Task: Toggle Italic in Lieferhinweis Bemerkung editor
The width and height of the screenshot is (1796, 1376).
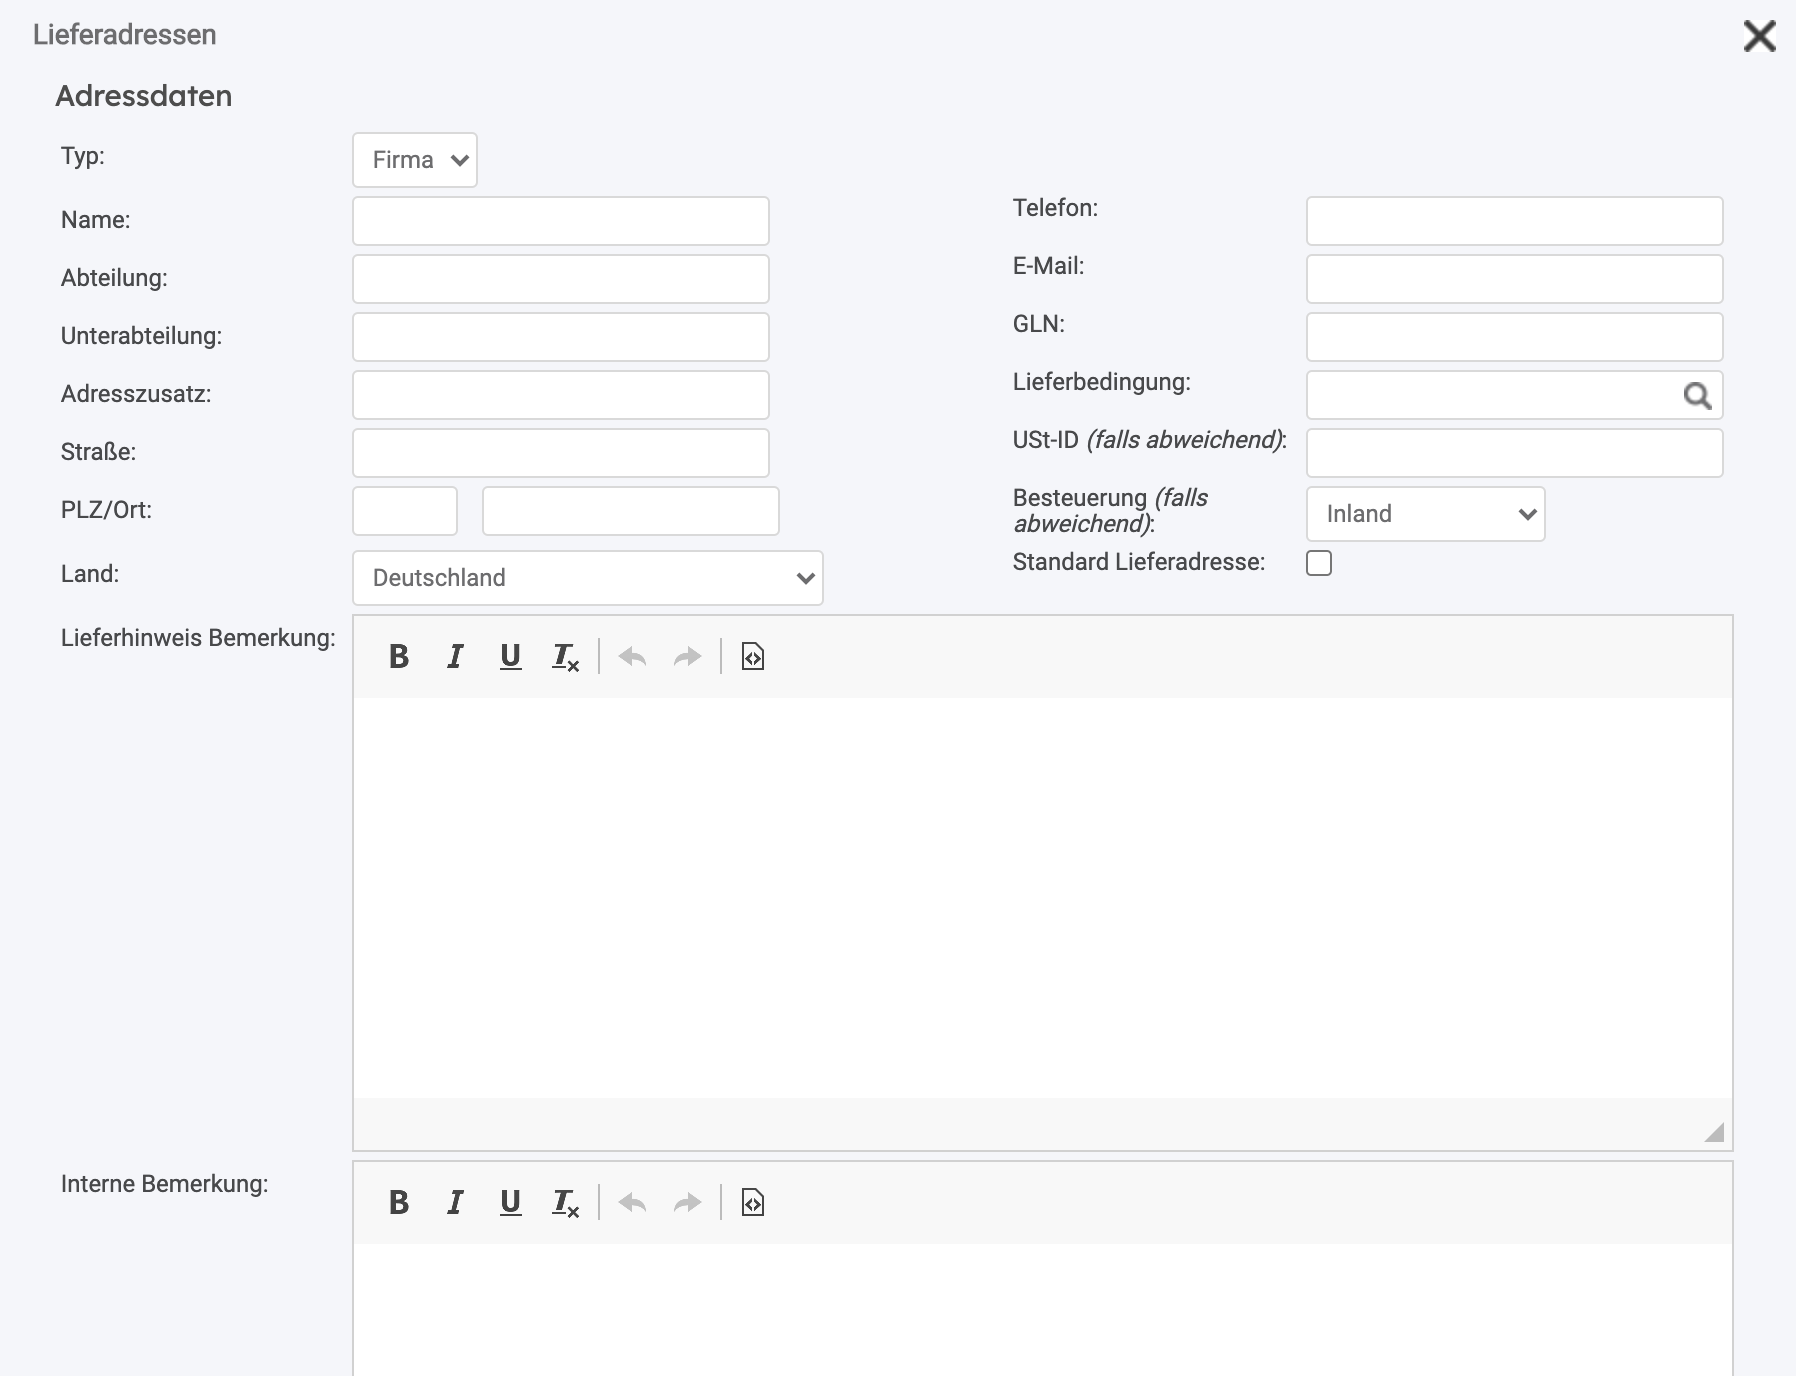Action: coord(455,657)
